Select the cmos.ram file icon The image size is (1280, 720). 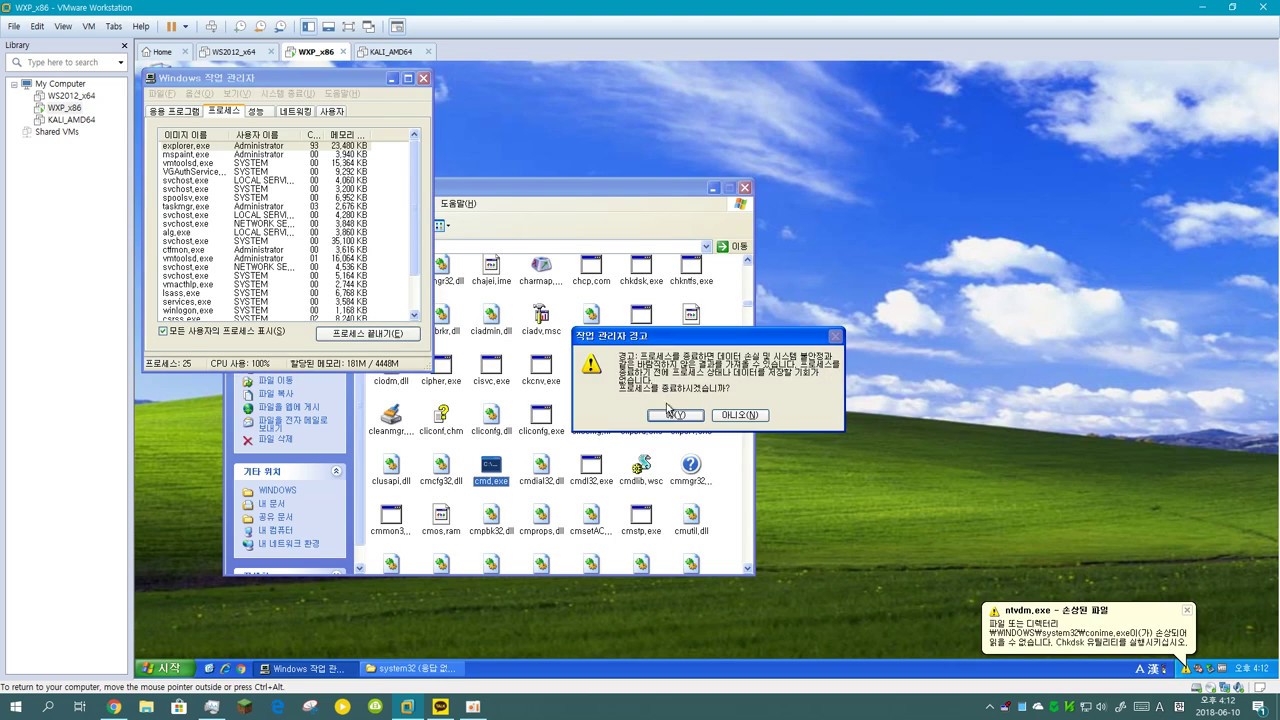(441, 521)
